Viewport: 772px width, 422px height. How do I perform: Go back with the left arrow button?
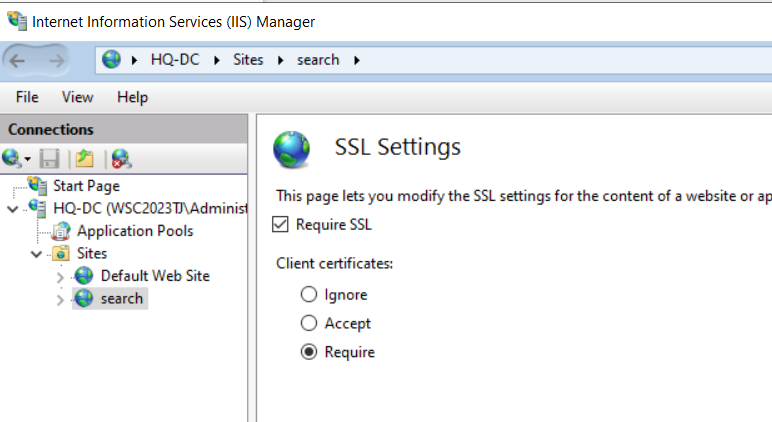[17, 61]
